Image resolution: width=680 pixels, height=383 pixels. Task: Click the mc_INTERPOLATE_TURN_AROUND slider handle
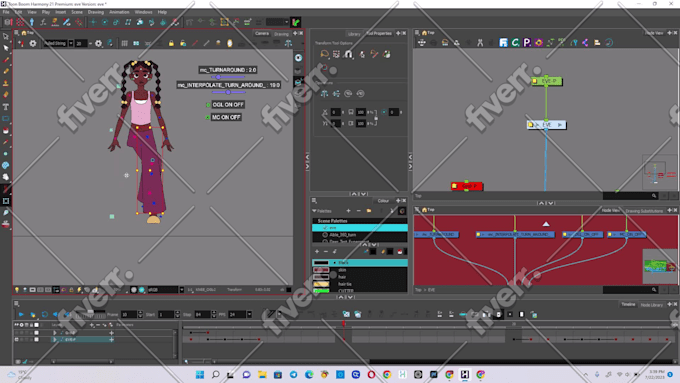[x=228, y=92]
